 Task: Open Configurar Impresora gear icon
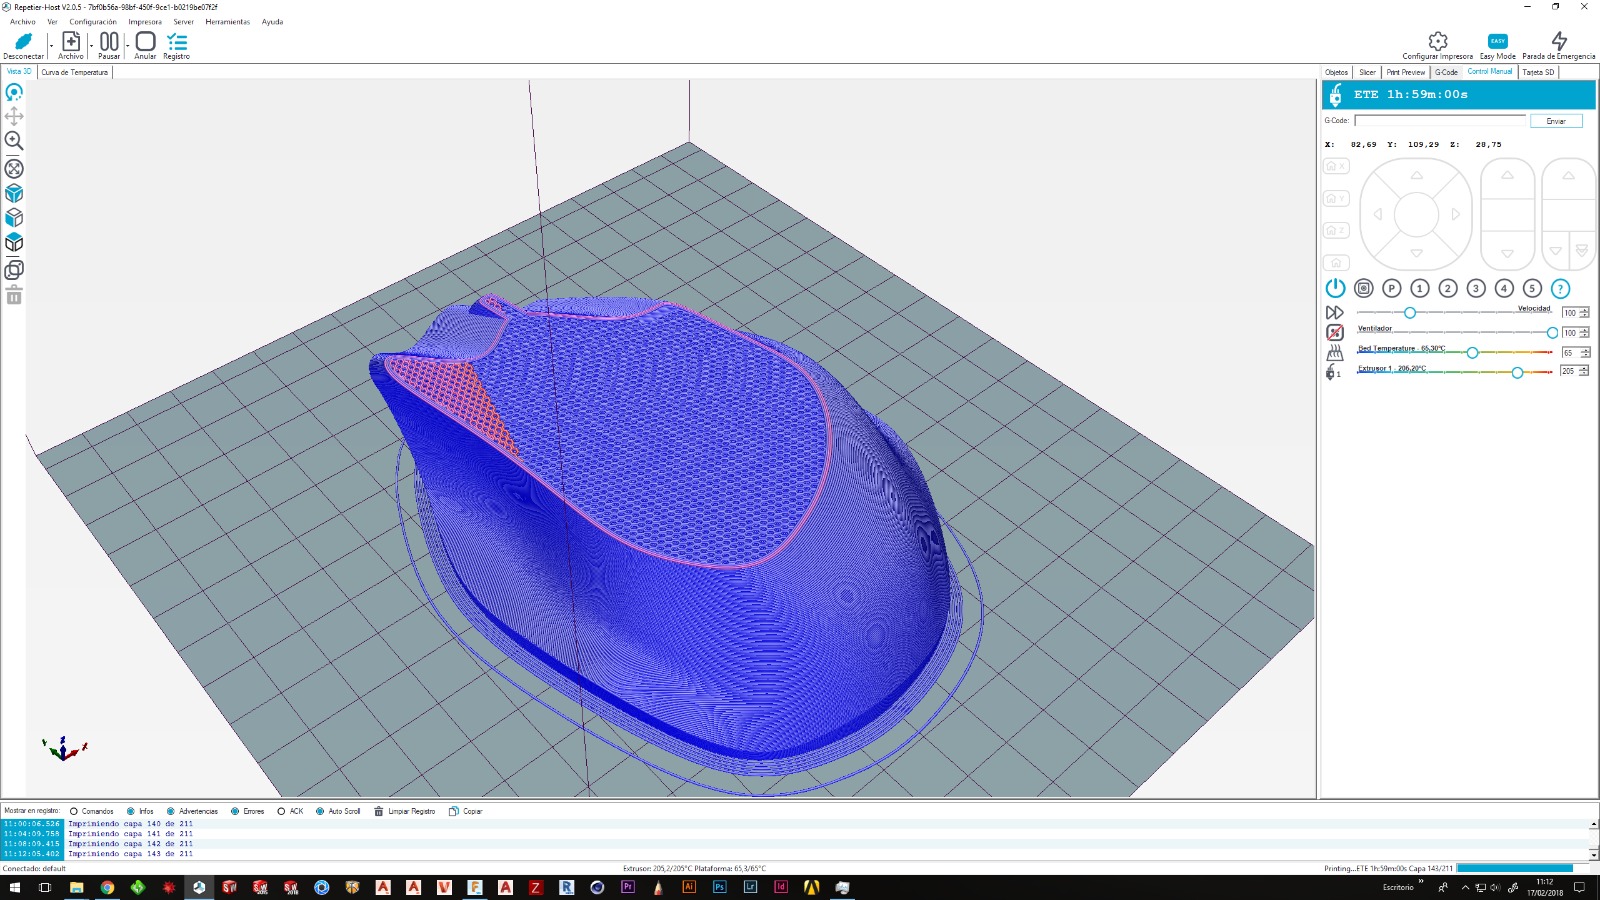1438,41
